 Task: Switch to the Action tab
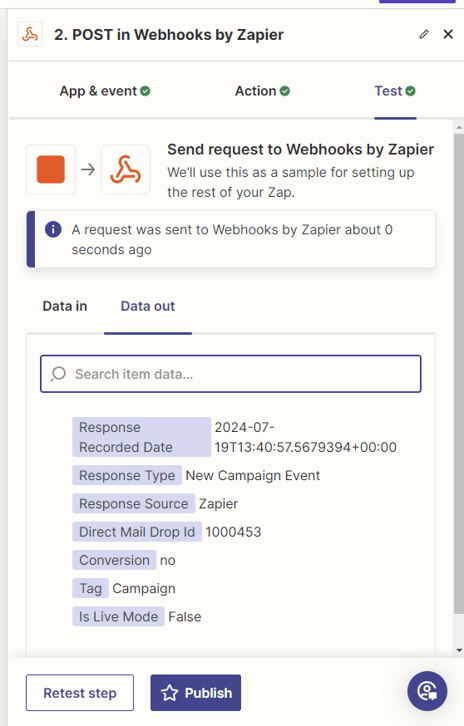[262, 91]
